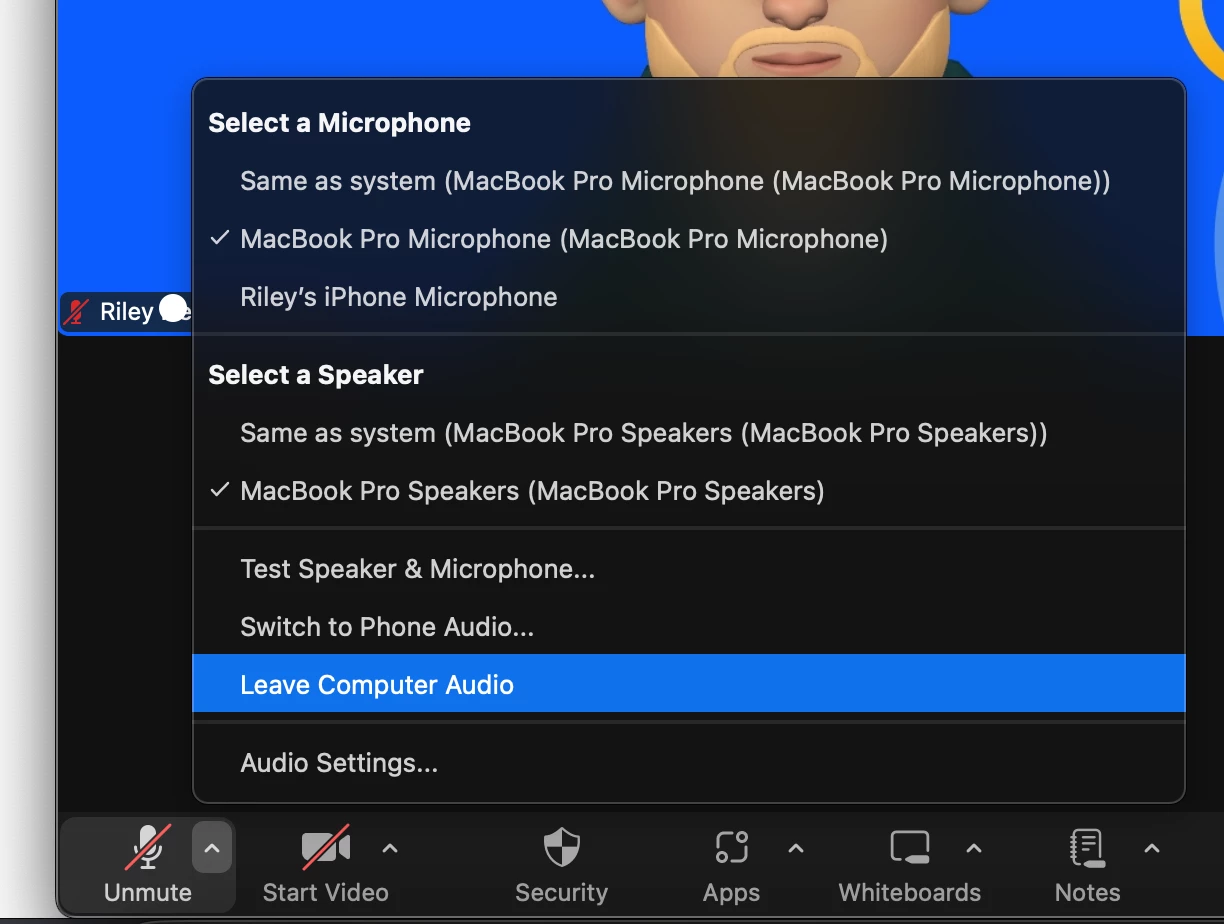Image resolution: width=1224 pixels, height=924 pixels.
Task: Select MacBook Pro Microphone option
Action: click(x=688, y=239)
